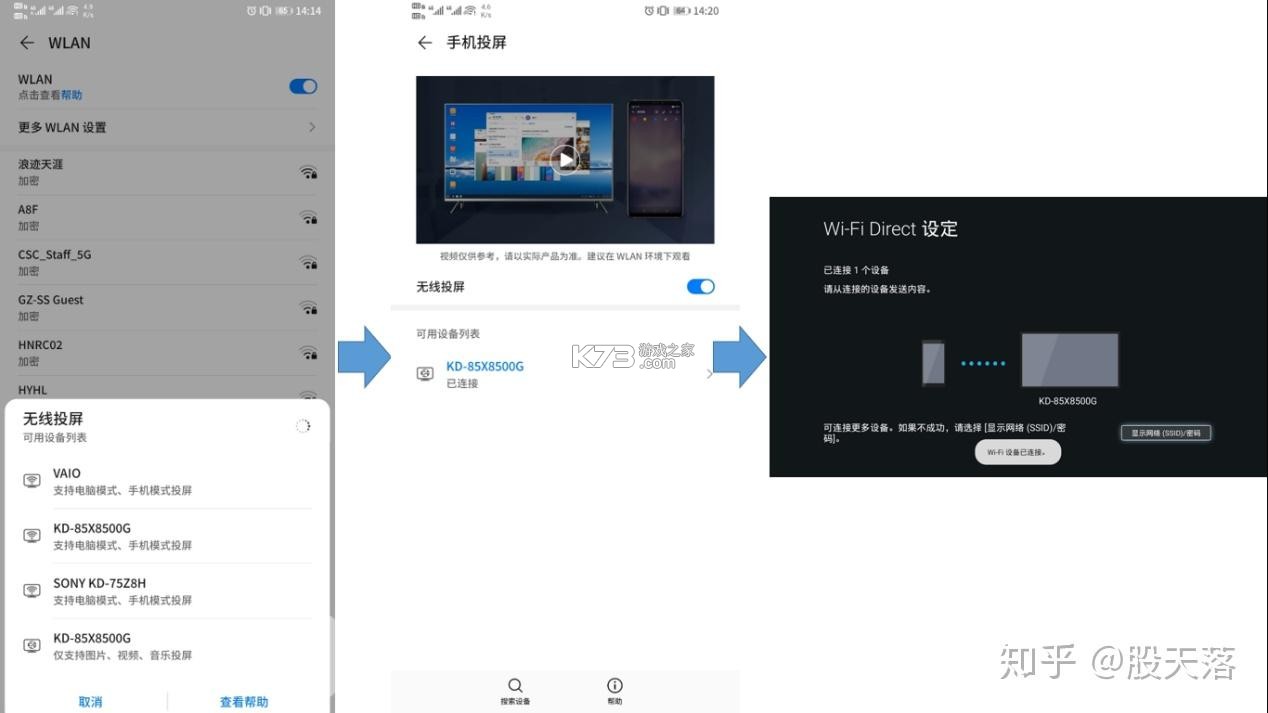Image resolution: width=1268 pixels, height=713 pixels.
Task: Tap the alarm icon in left status bar
Action: pos(251,11)
